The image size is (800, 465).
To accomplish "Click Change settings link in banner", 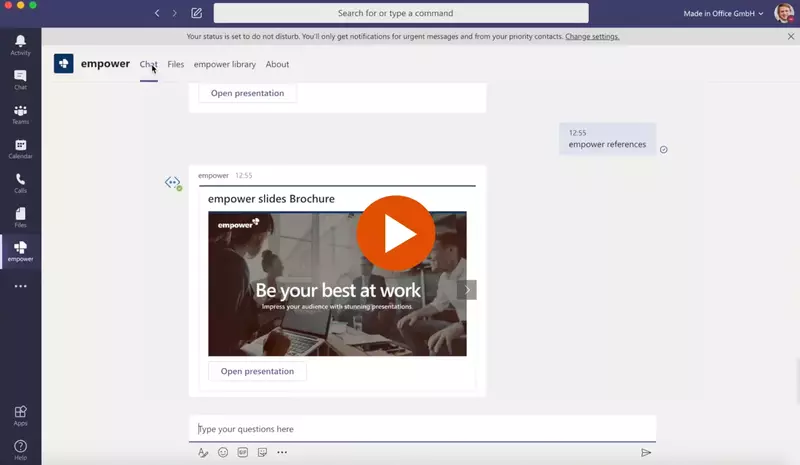I will point(592,36).
